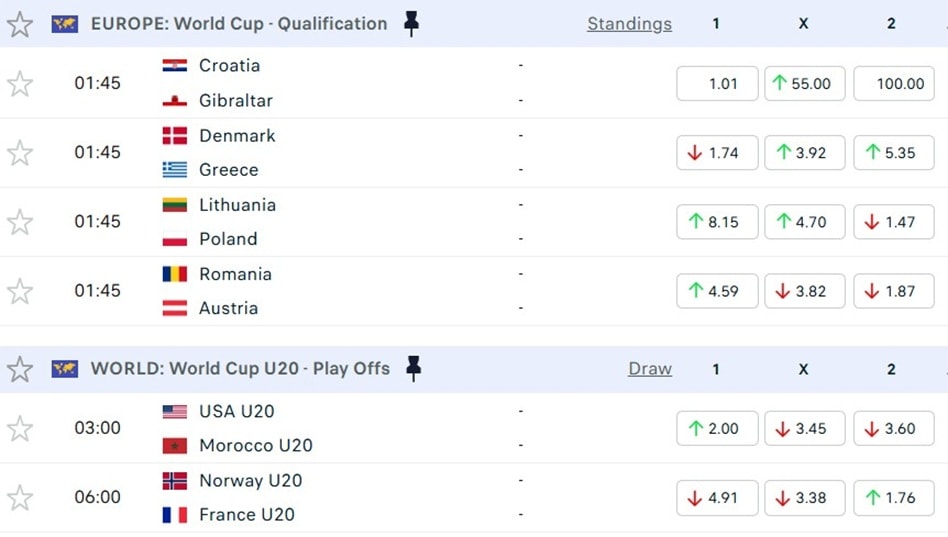
Task: Open the Draw link for U20 Play Offs
Action: (x=650, y=369)
